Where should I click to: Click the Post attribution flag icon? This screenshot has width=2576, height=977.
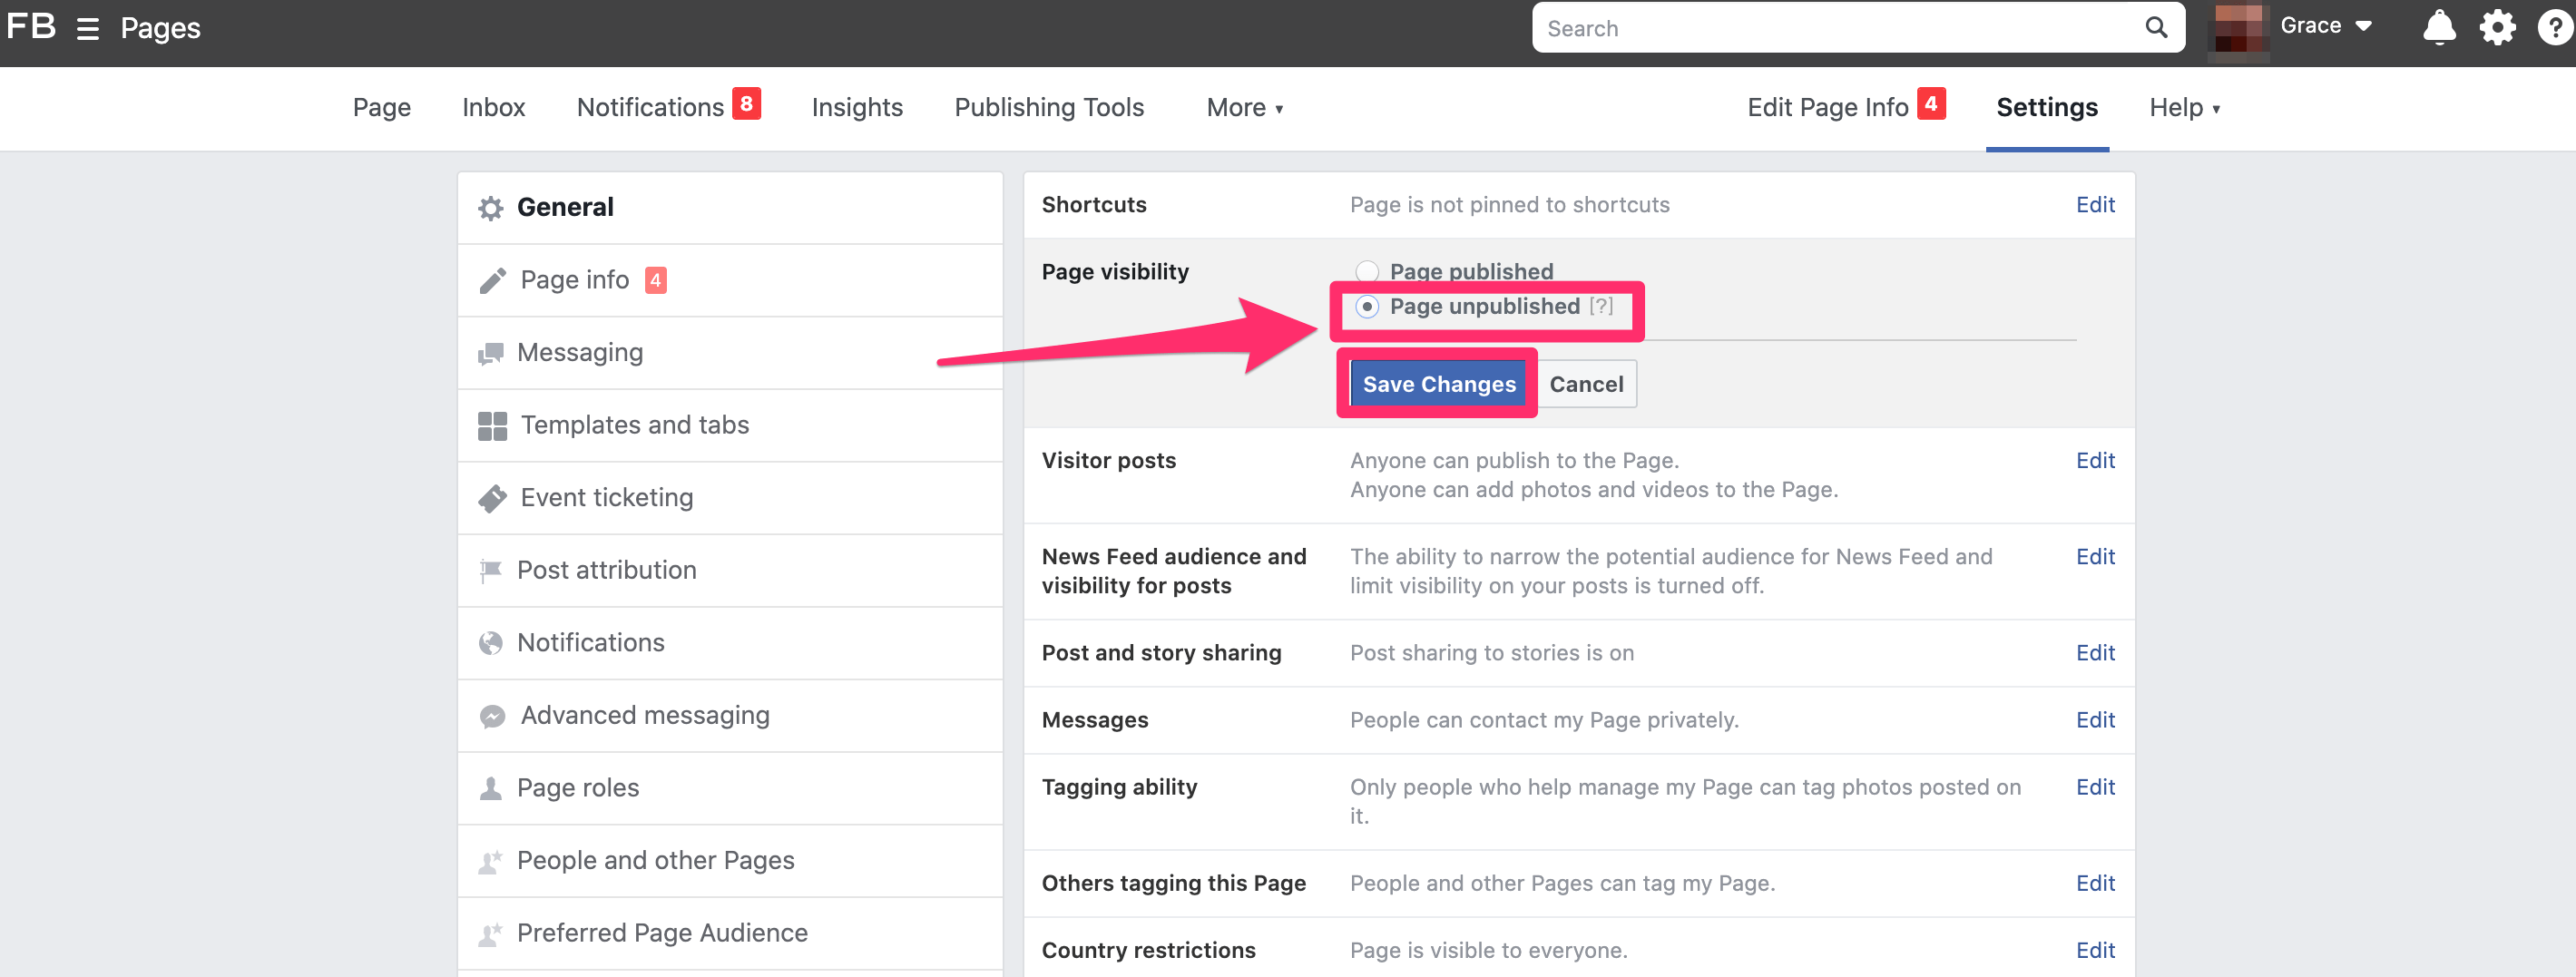pyautogui.click(x=491, y=570)
